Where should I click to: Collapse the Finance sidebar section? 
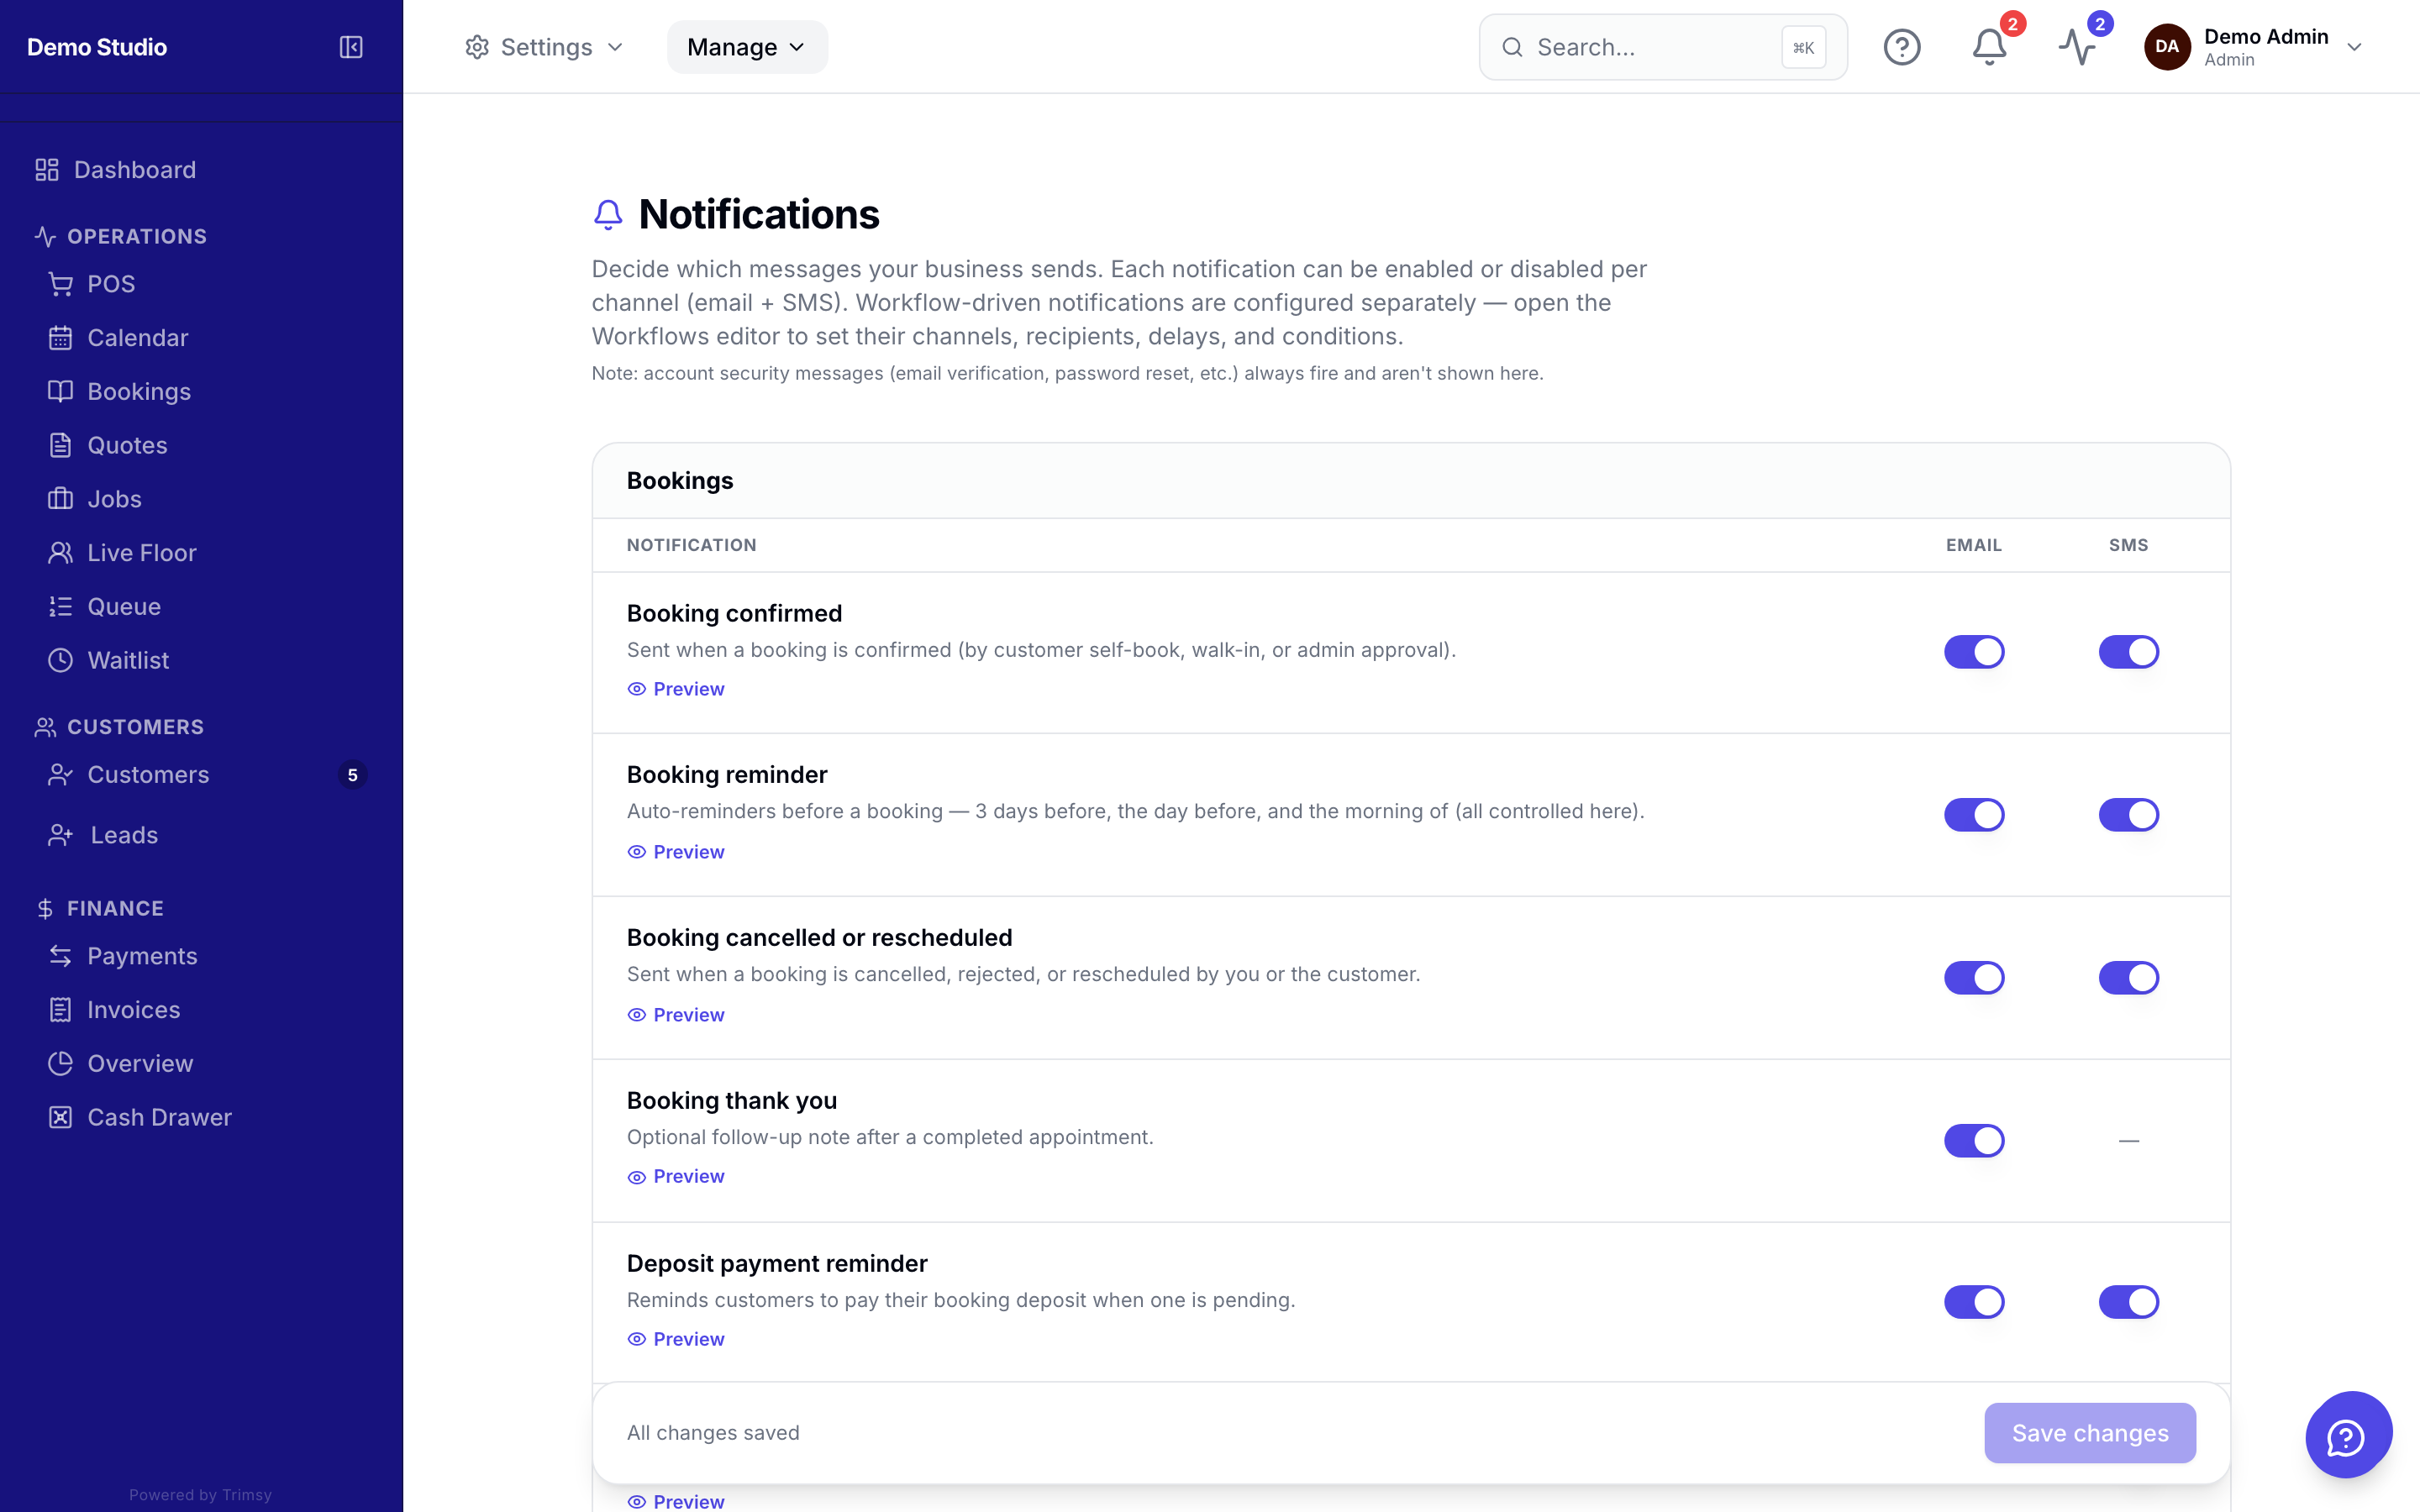coord(99,908)
